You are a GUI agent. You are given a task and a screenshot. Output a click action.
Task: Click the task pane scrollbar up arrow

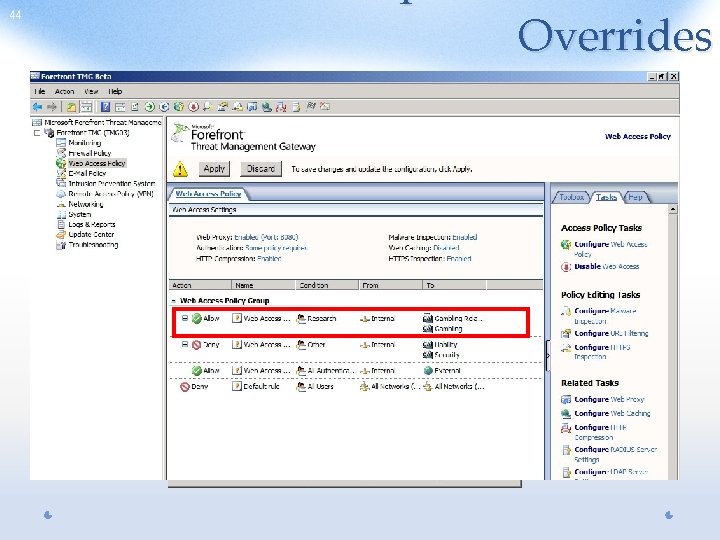point(673,209)
